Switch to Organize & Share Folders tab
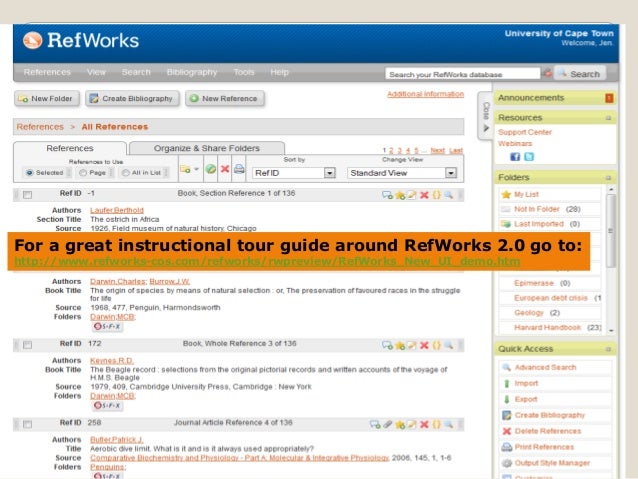 [207, 148]
